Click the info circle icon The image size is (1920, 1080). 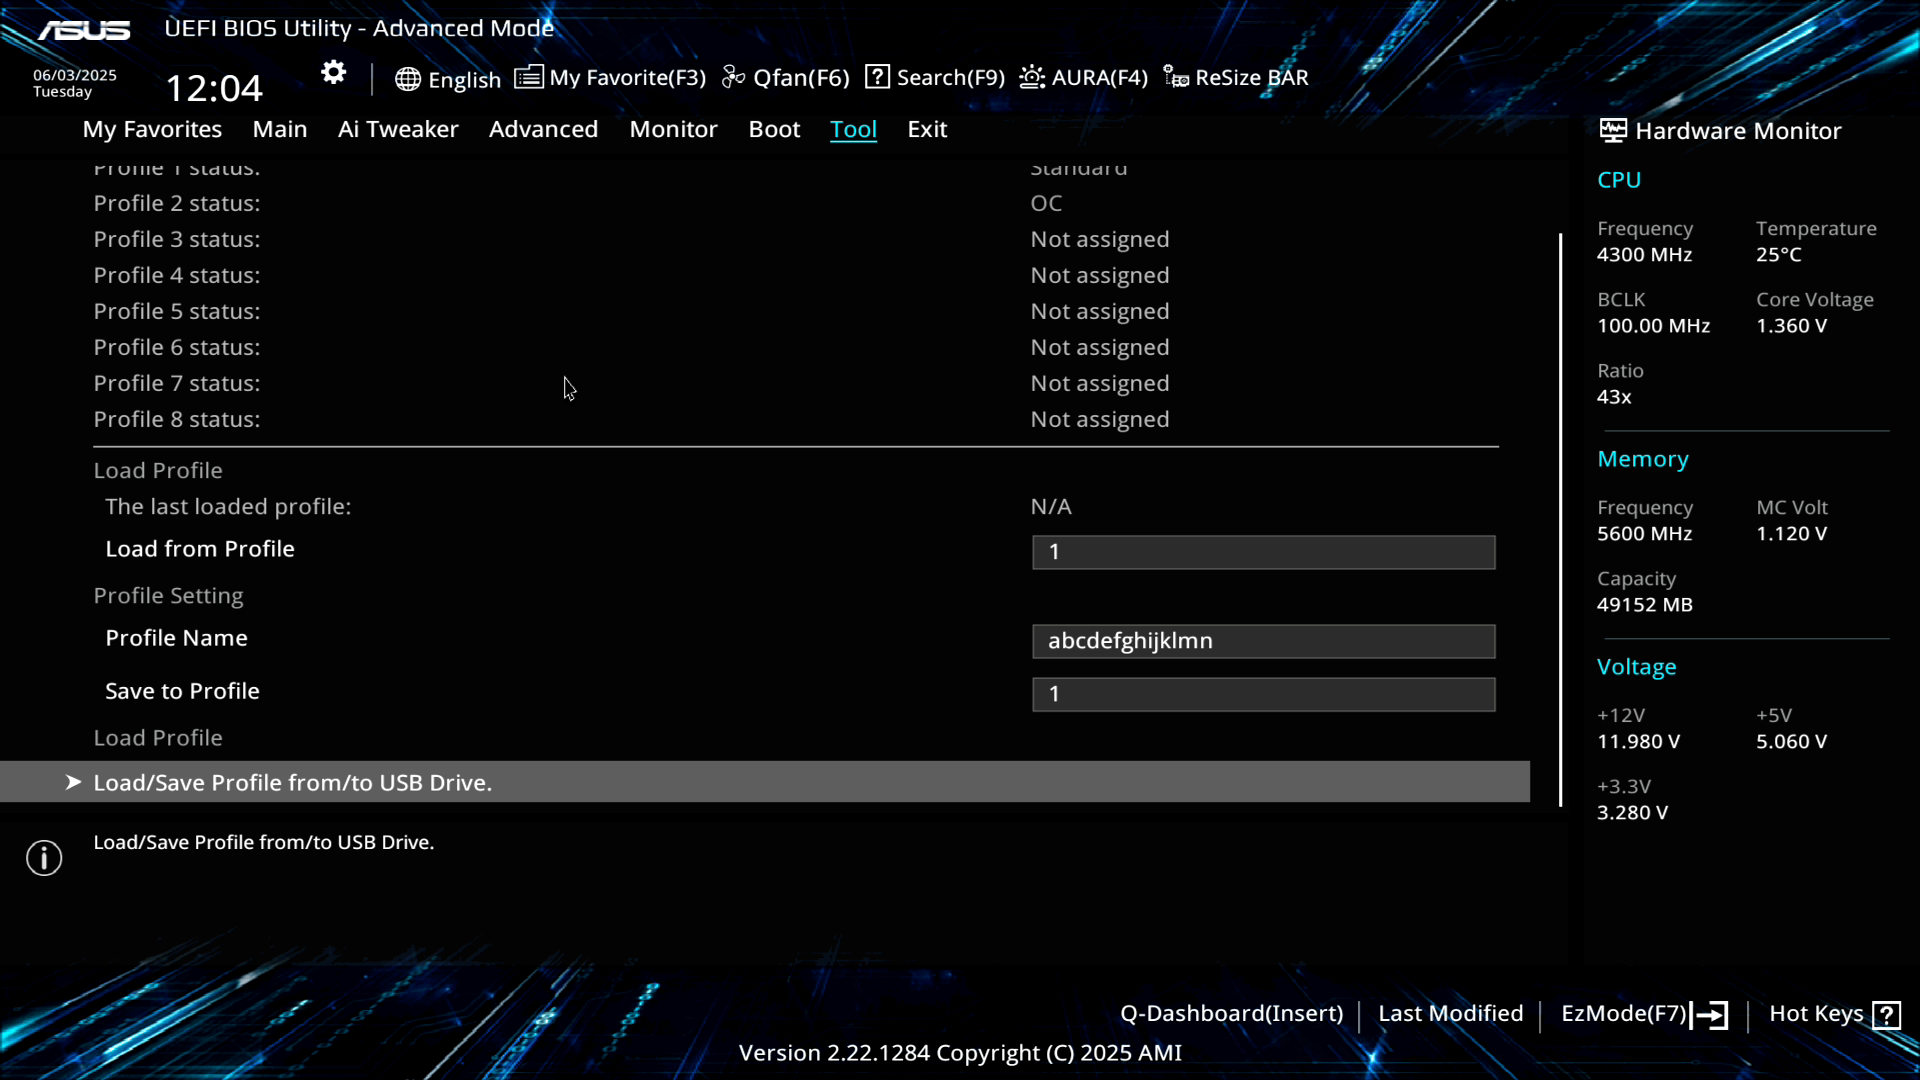44,858
